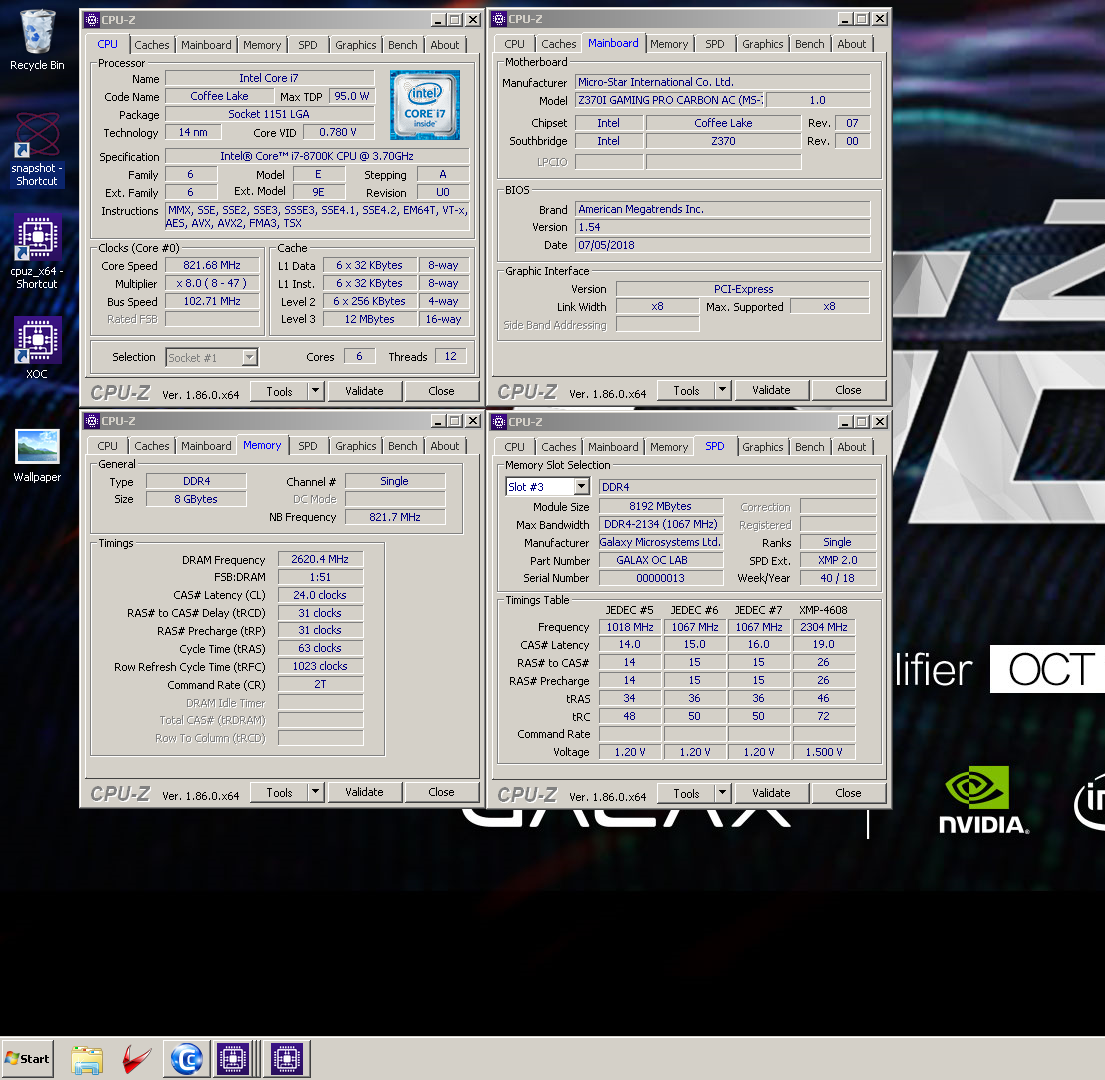Click the Threads count 12 field

[x=450, y=356]
